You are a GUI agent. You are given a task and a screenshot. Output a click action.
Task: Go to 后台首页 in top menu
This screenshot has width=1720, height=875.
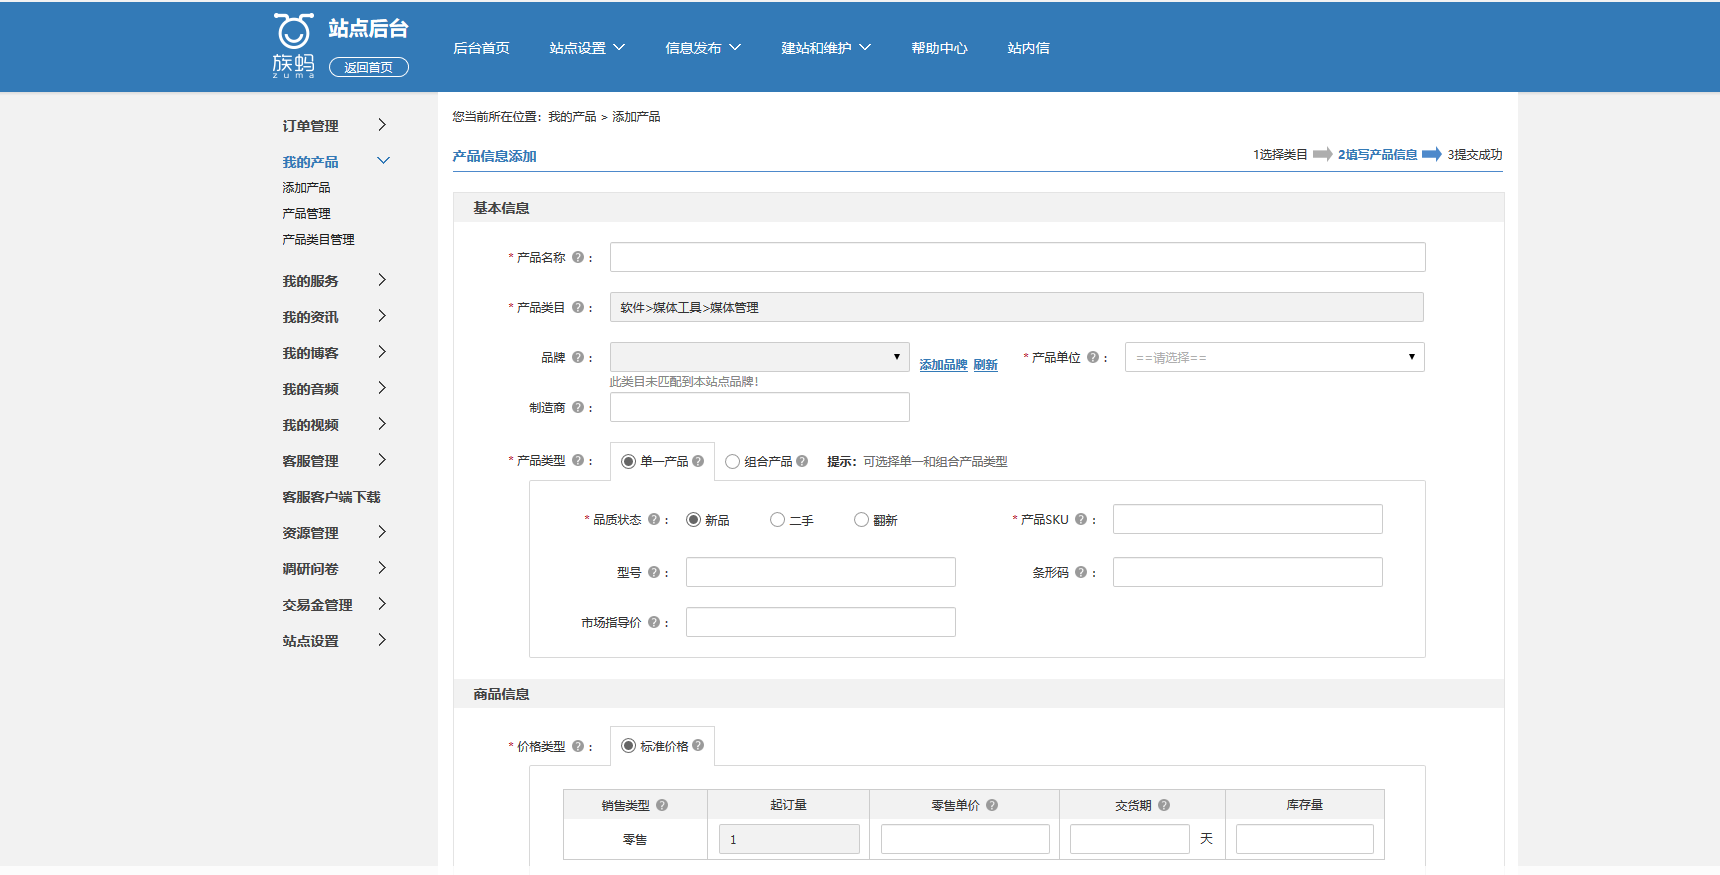click(481, 48)
